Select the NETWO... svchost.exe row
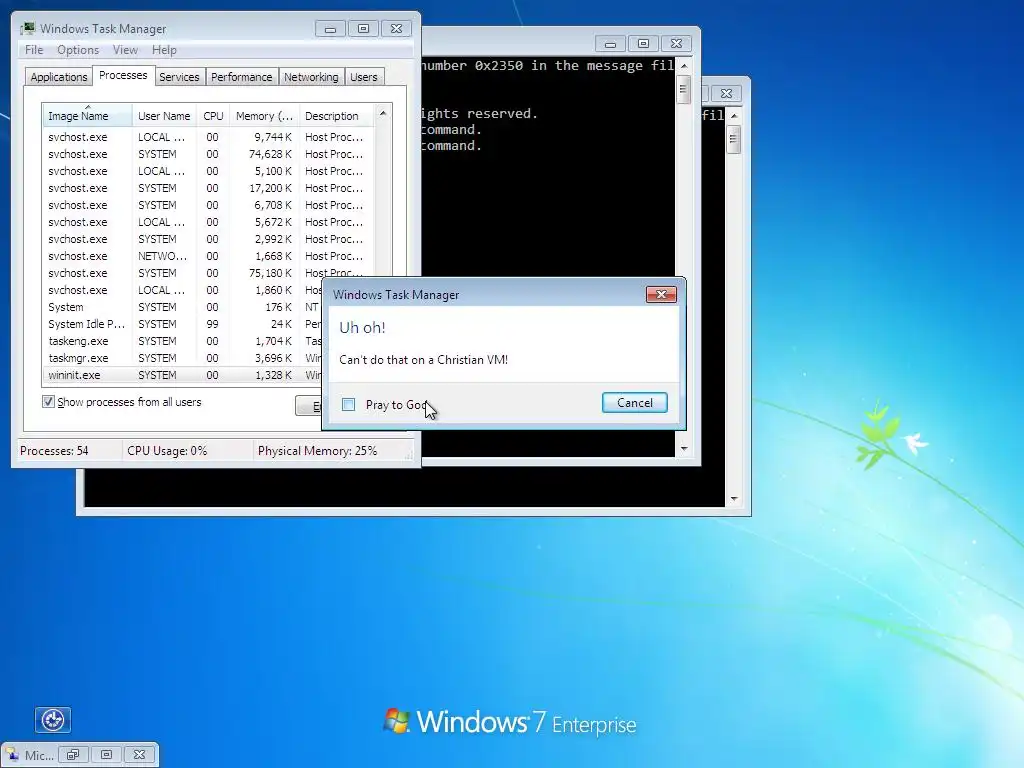Screen dimensions: 1024x768 pos(209,256)
